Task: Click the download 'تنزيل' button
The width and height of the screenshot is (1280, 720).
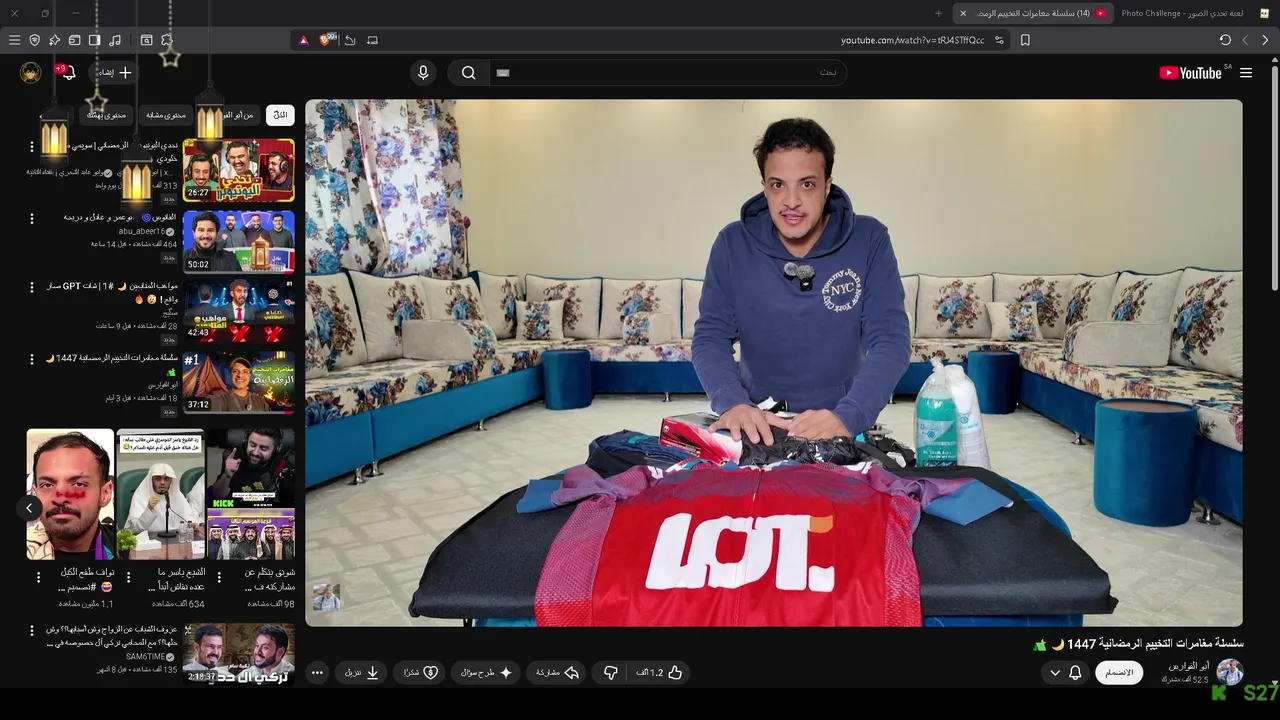Action: coord(362,673)
